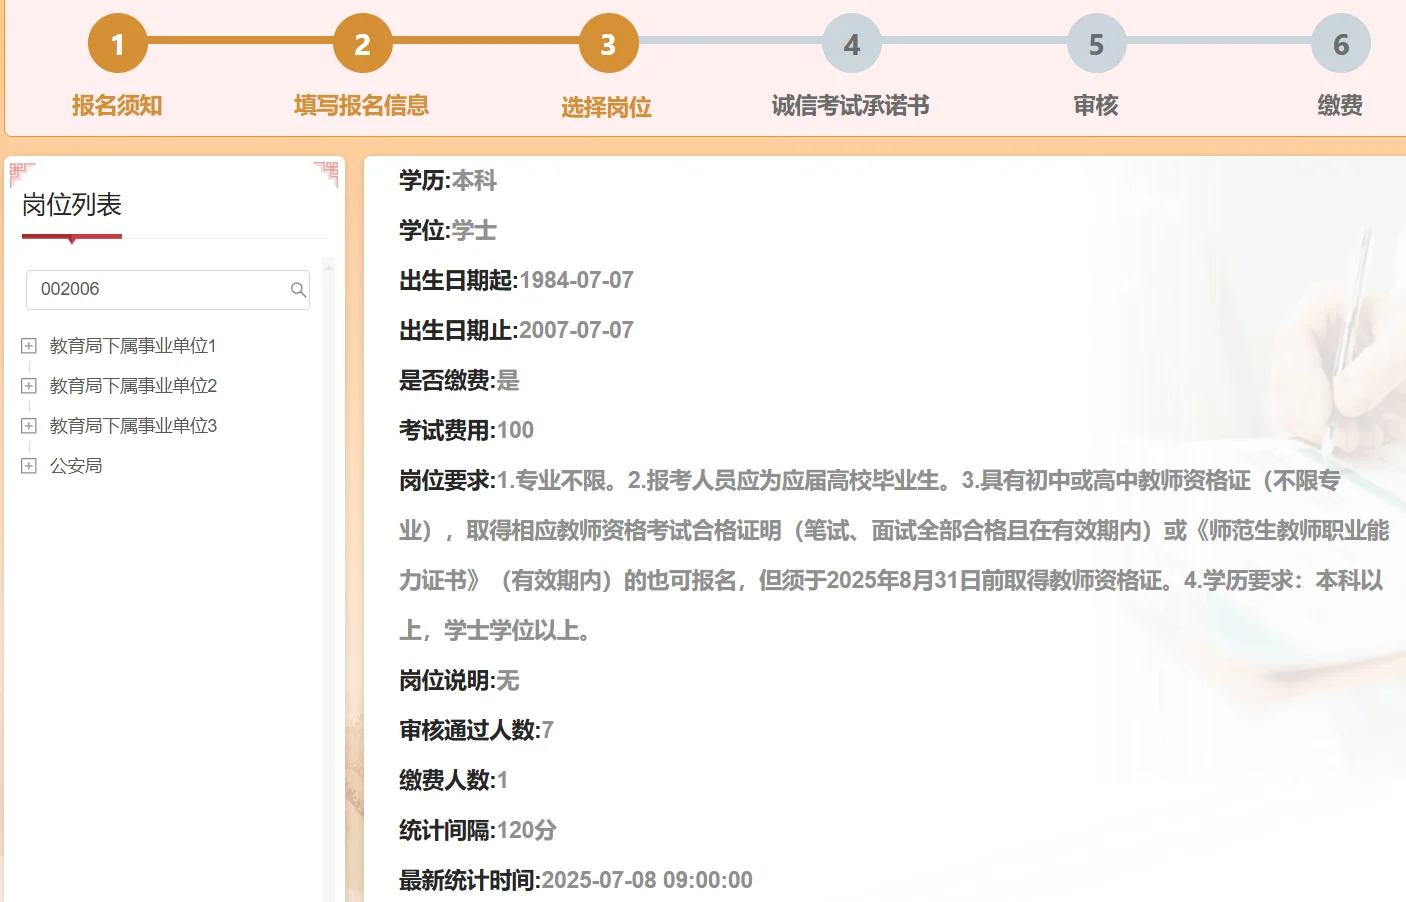Viewport: 1406px width, 902px height.
Task: Click step 4 circle 诚信考试承诺书
Action: (x=852, y=43)
